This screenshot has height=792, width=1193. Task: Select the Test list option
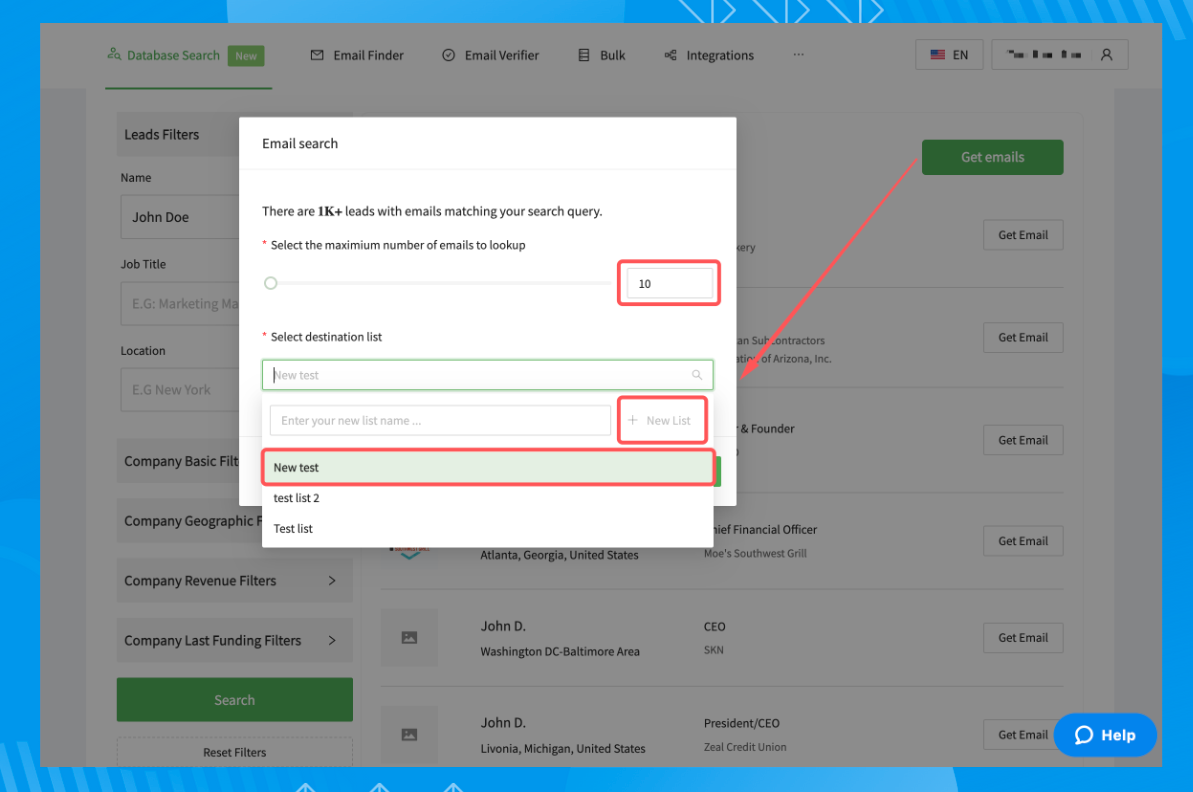488,529
